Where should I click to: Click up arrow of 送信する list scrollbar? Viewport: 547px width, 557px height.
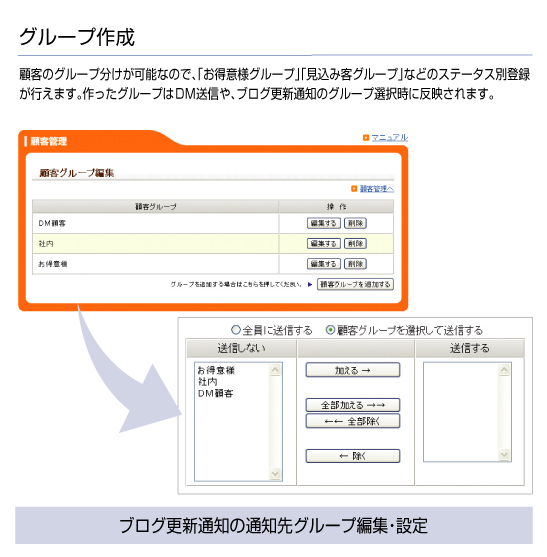click(x=504, y=370)
